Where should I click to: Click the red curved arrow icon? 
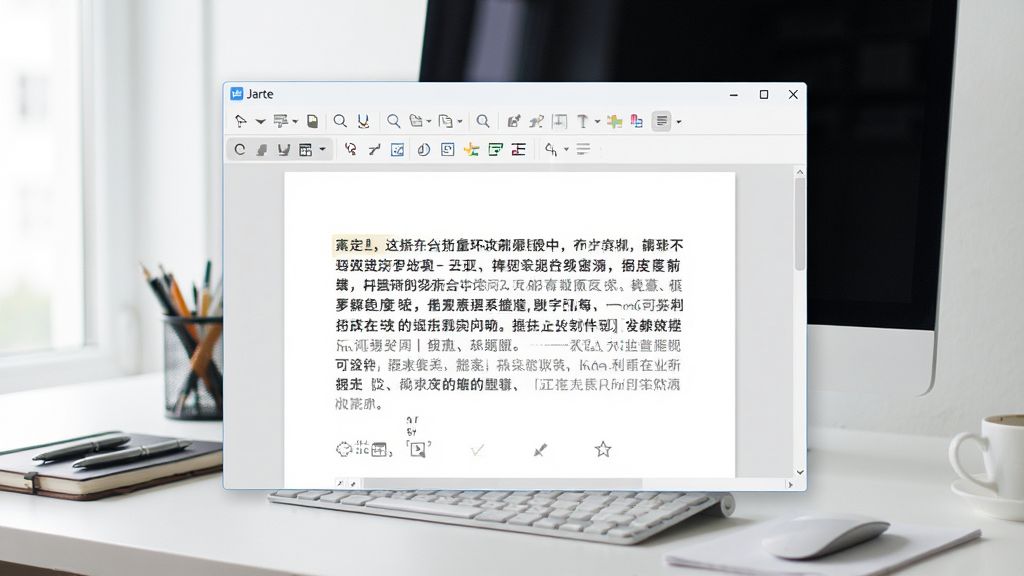tap(351, 150)
